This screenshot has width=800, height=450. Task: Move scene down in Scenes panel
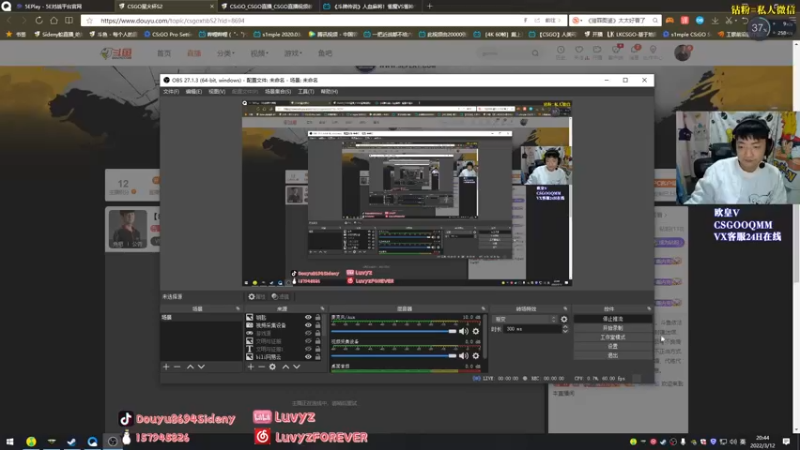[202, 367]
